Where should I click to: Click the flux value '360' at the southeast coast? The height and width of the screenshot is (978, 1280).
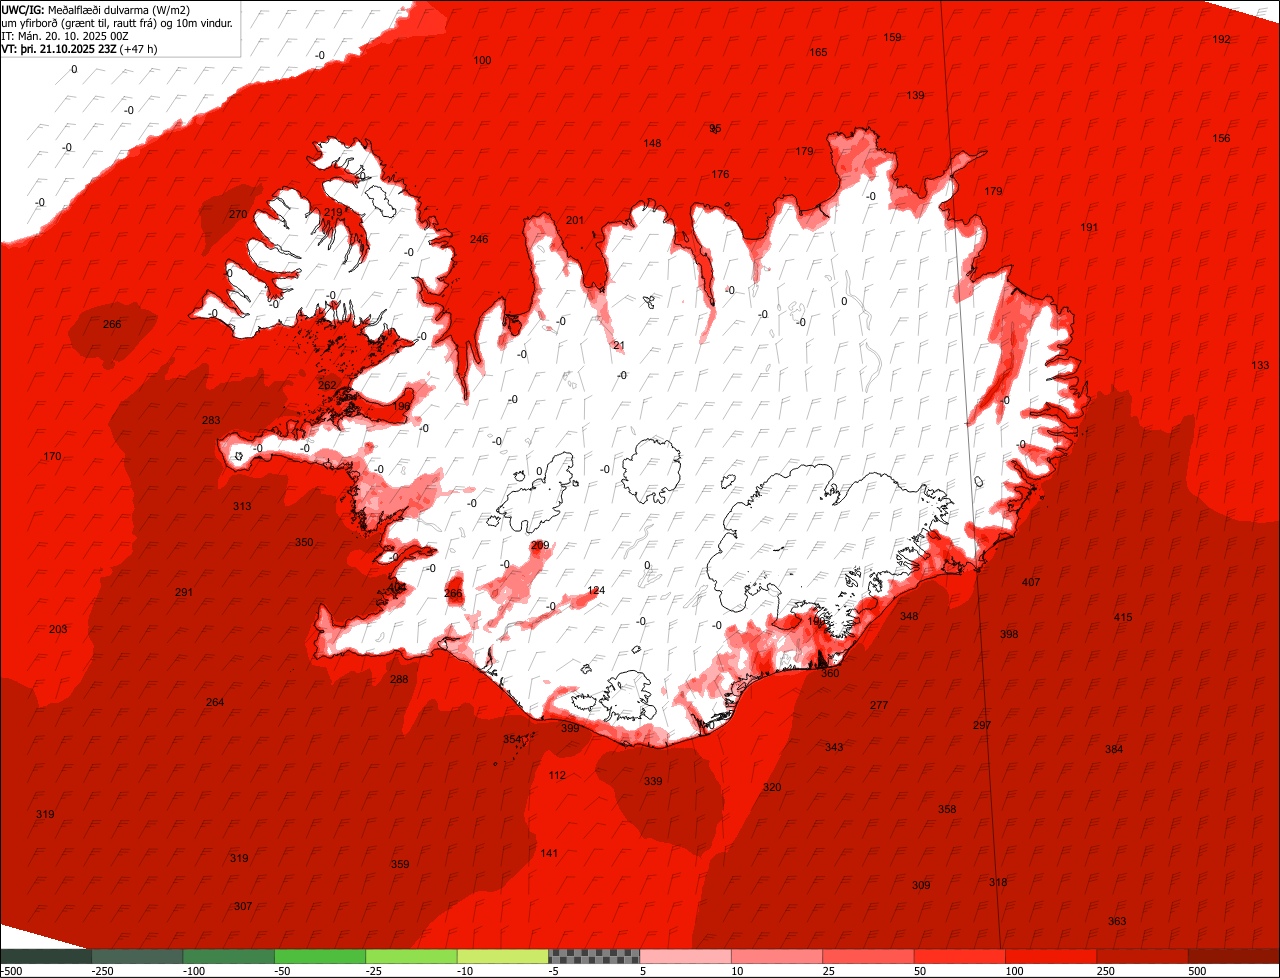click(x=830, y=674)
